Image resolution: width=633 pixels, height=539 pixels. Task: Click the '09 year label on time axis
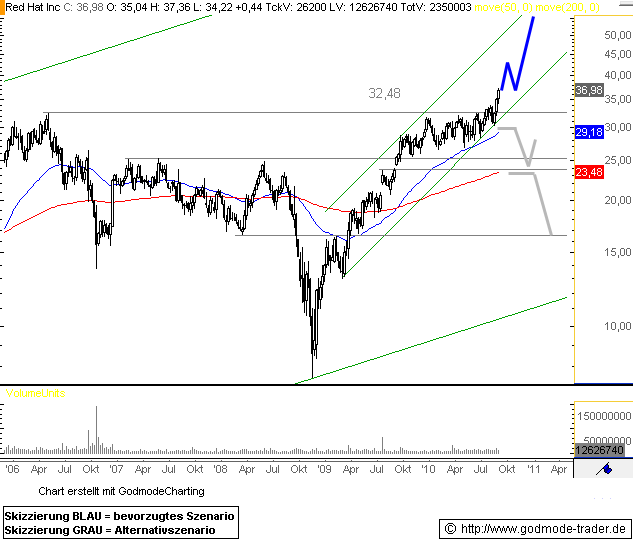[x=325, y=469]
